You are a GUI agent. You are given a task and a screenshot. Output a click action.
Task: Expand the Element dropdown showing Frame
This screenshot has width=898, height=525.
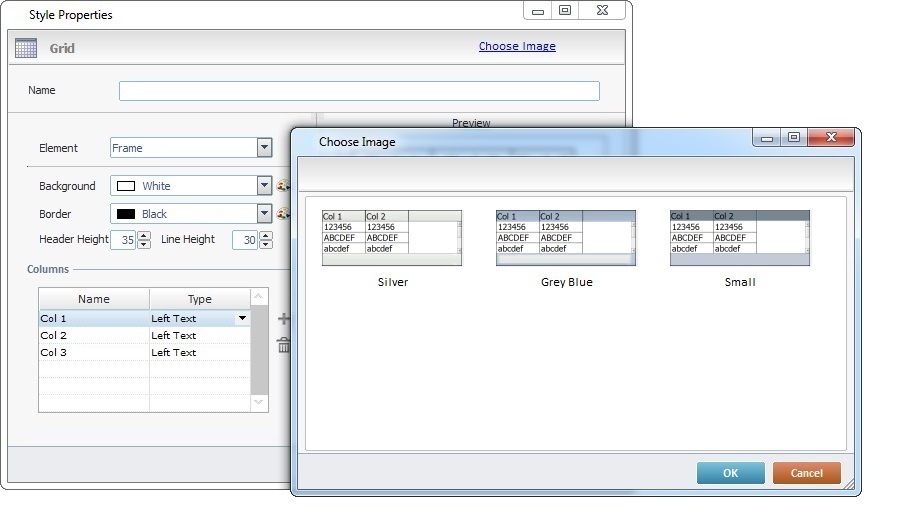tap(264, 148)
